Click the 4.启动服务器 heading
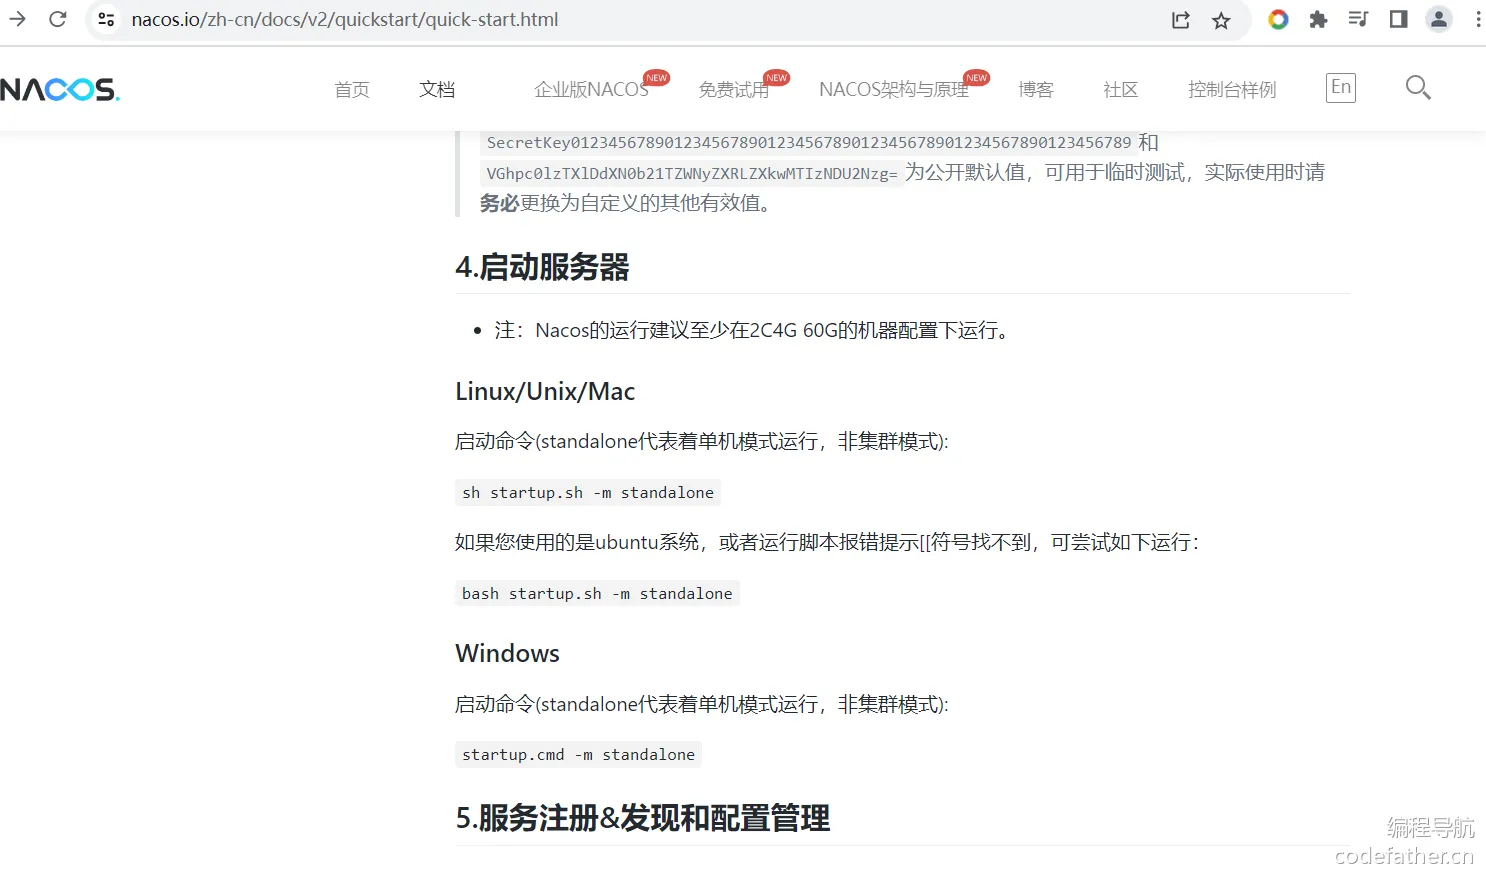Viewport: 1486px width, 880px height. pos(542,267)
